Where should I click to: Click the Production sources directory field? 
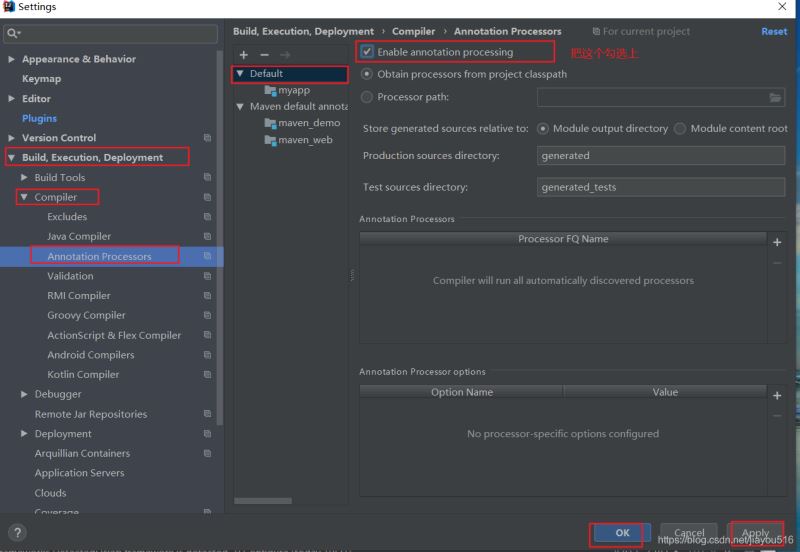pos(660,156)
